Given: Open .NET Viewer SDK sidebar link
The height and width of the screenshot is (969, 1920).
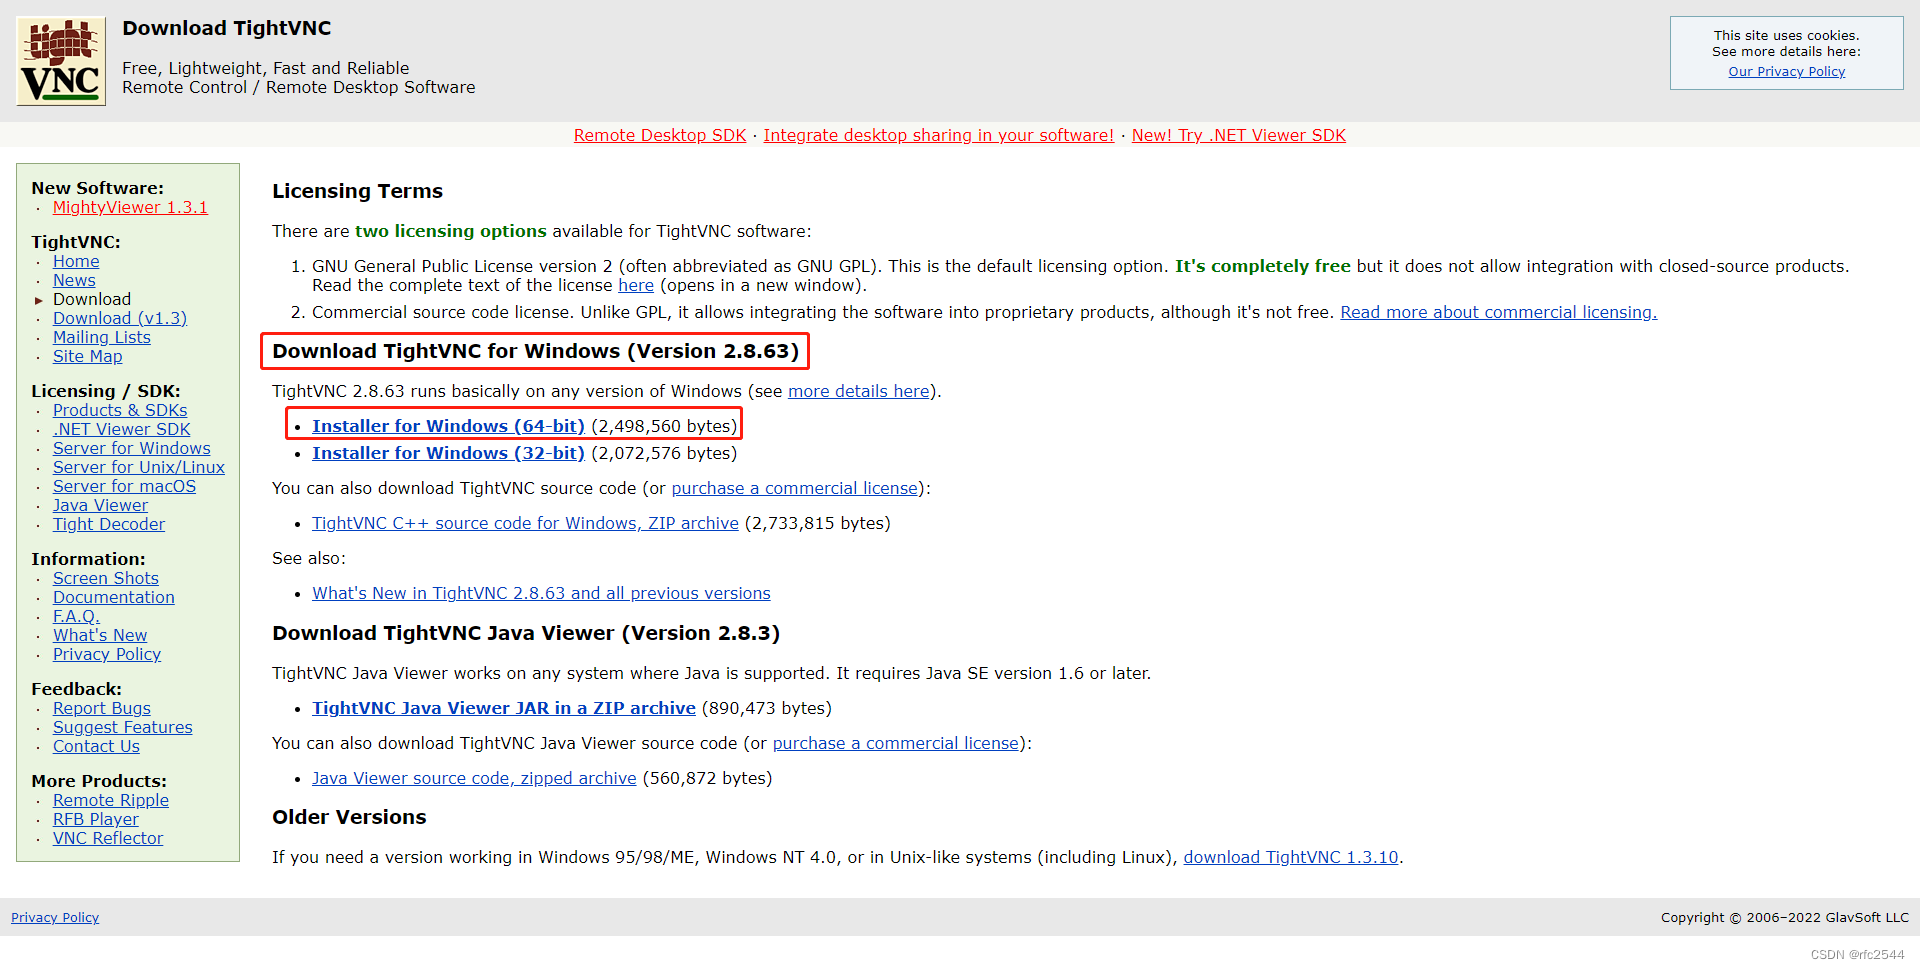Looking at the screenshot, I should click(x=122, y=429).
